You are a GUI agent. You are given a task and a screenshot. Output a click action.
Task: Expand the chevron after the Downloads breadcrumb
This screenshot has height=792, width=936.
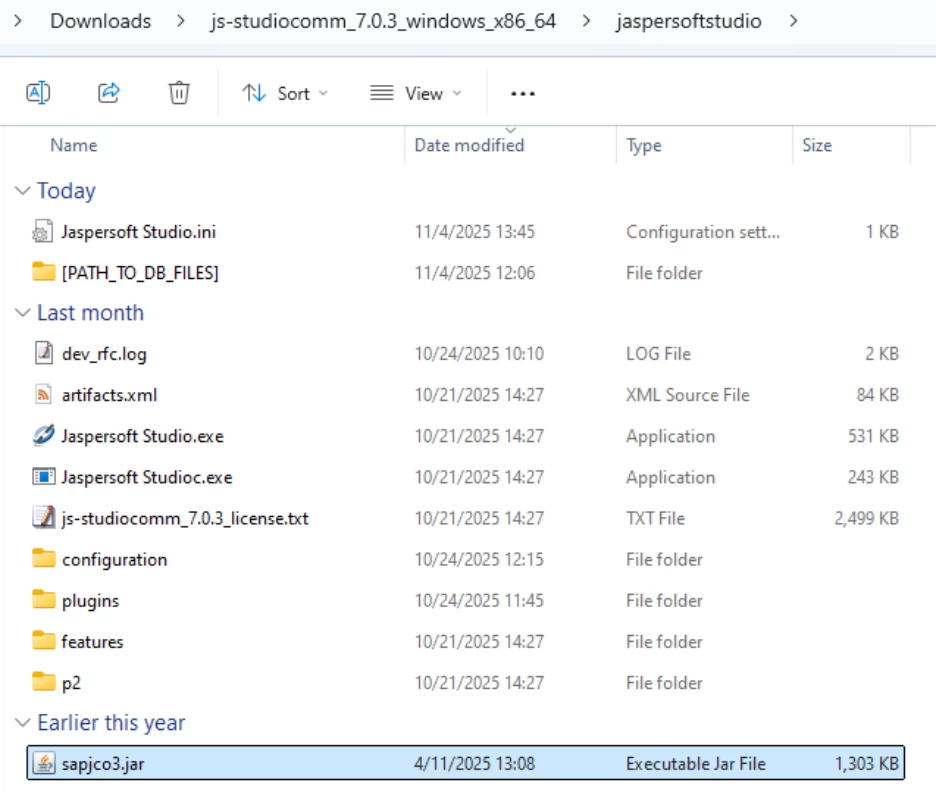181,21
